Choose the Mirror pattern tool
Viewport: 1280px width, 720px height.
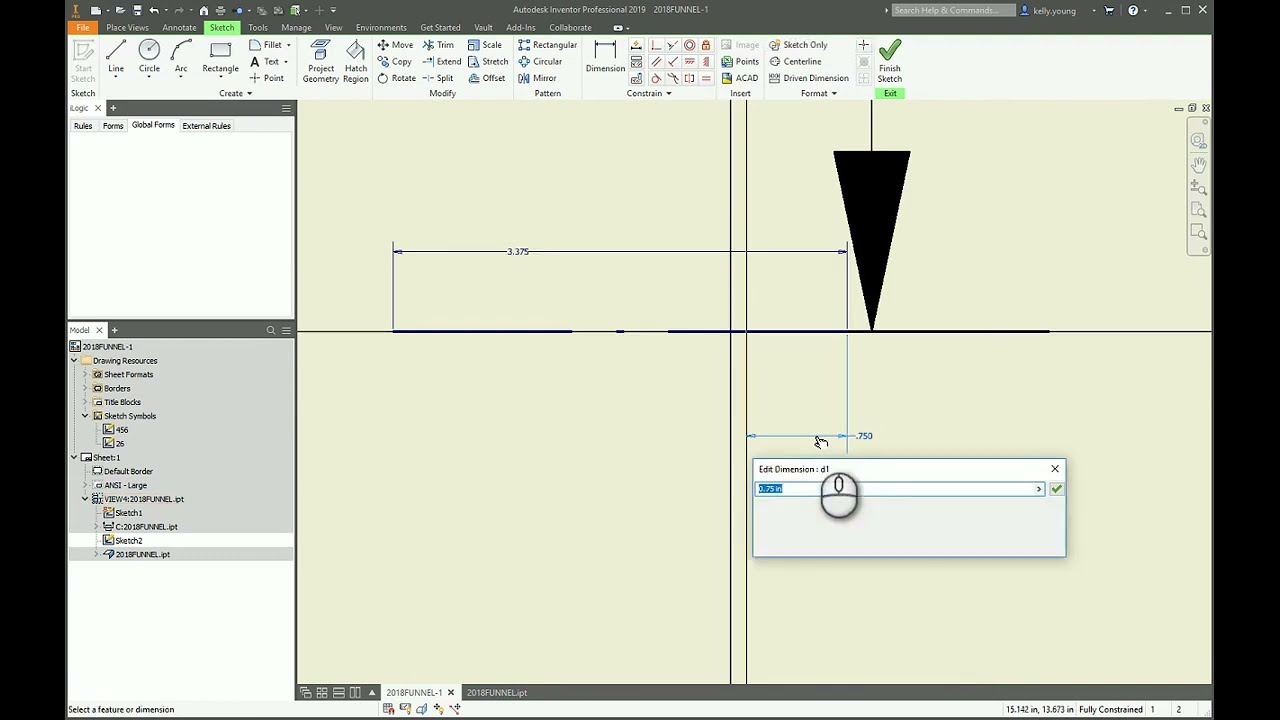[x=537, y=78]
